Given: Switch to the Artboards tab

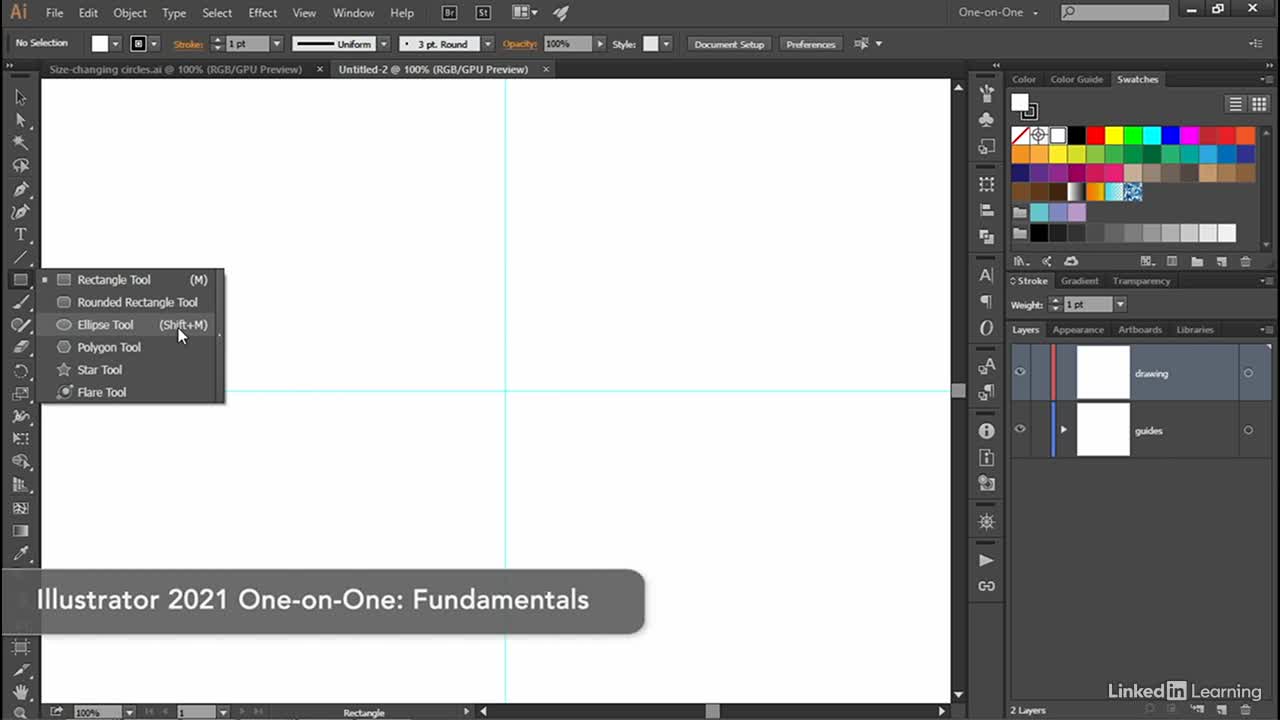Looking at the screenshot, I should coord(1140,329).
